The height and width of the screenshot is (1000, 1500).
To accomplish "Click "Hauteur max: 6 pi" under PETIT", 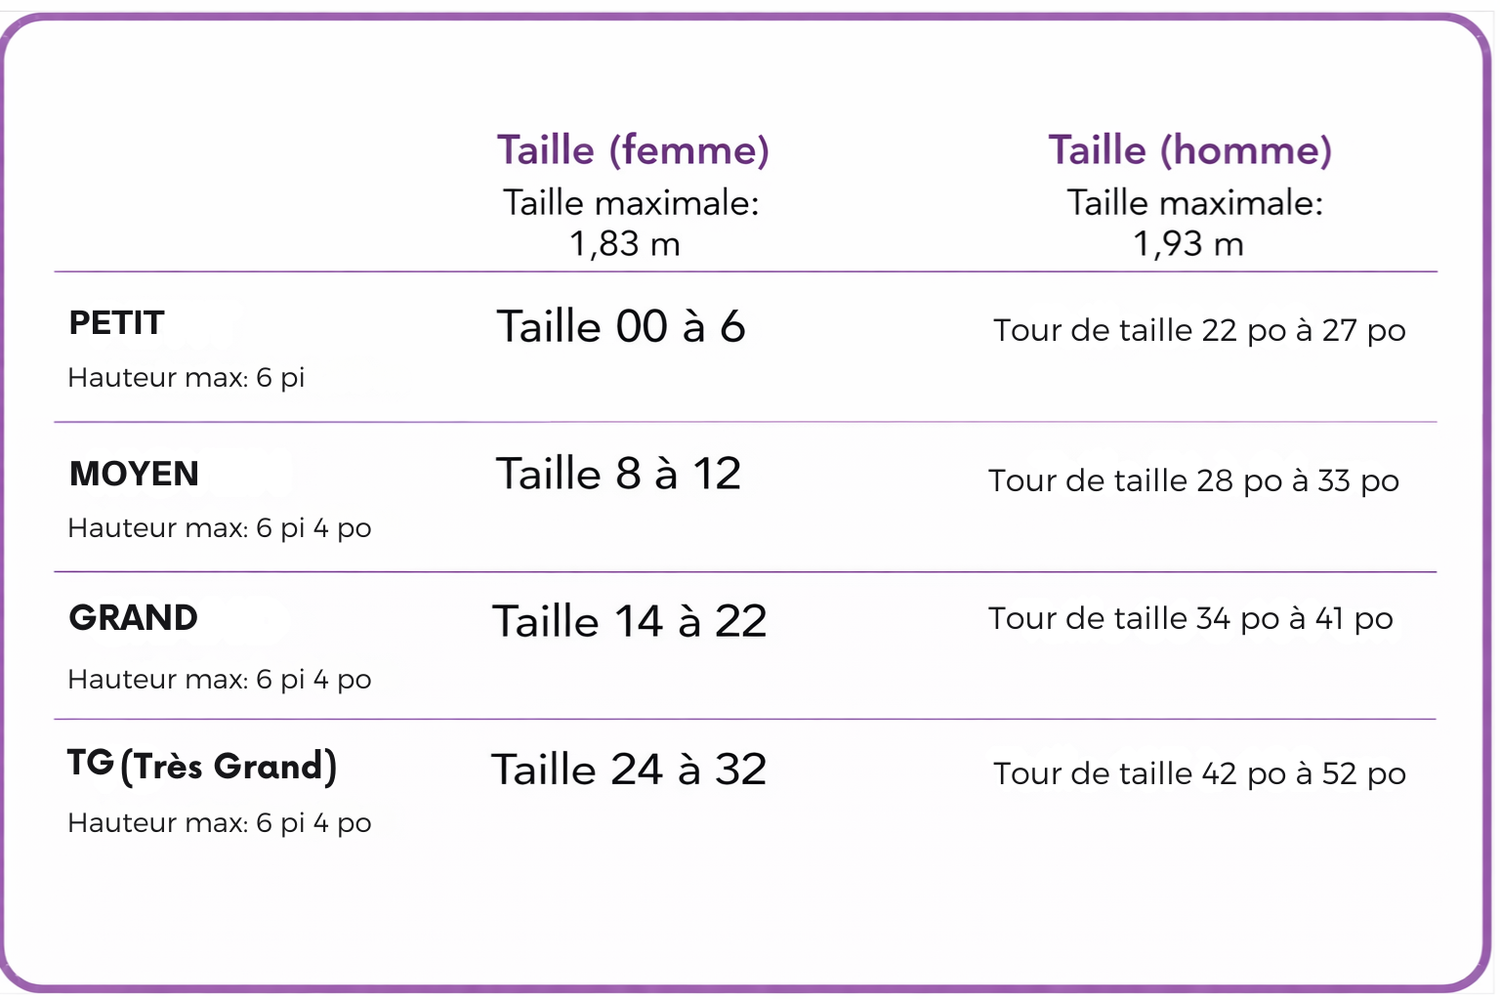I will point(186,378).
